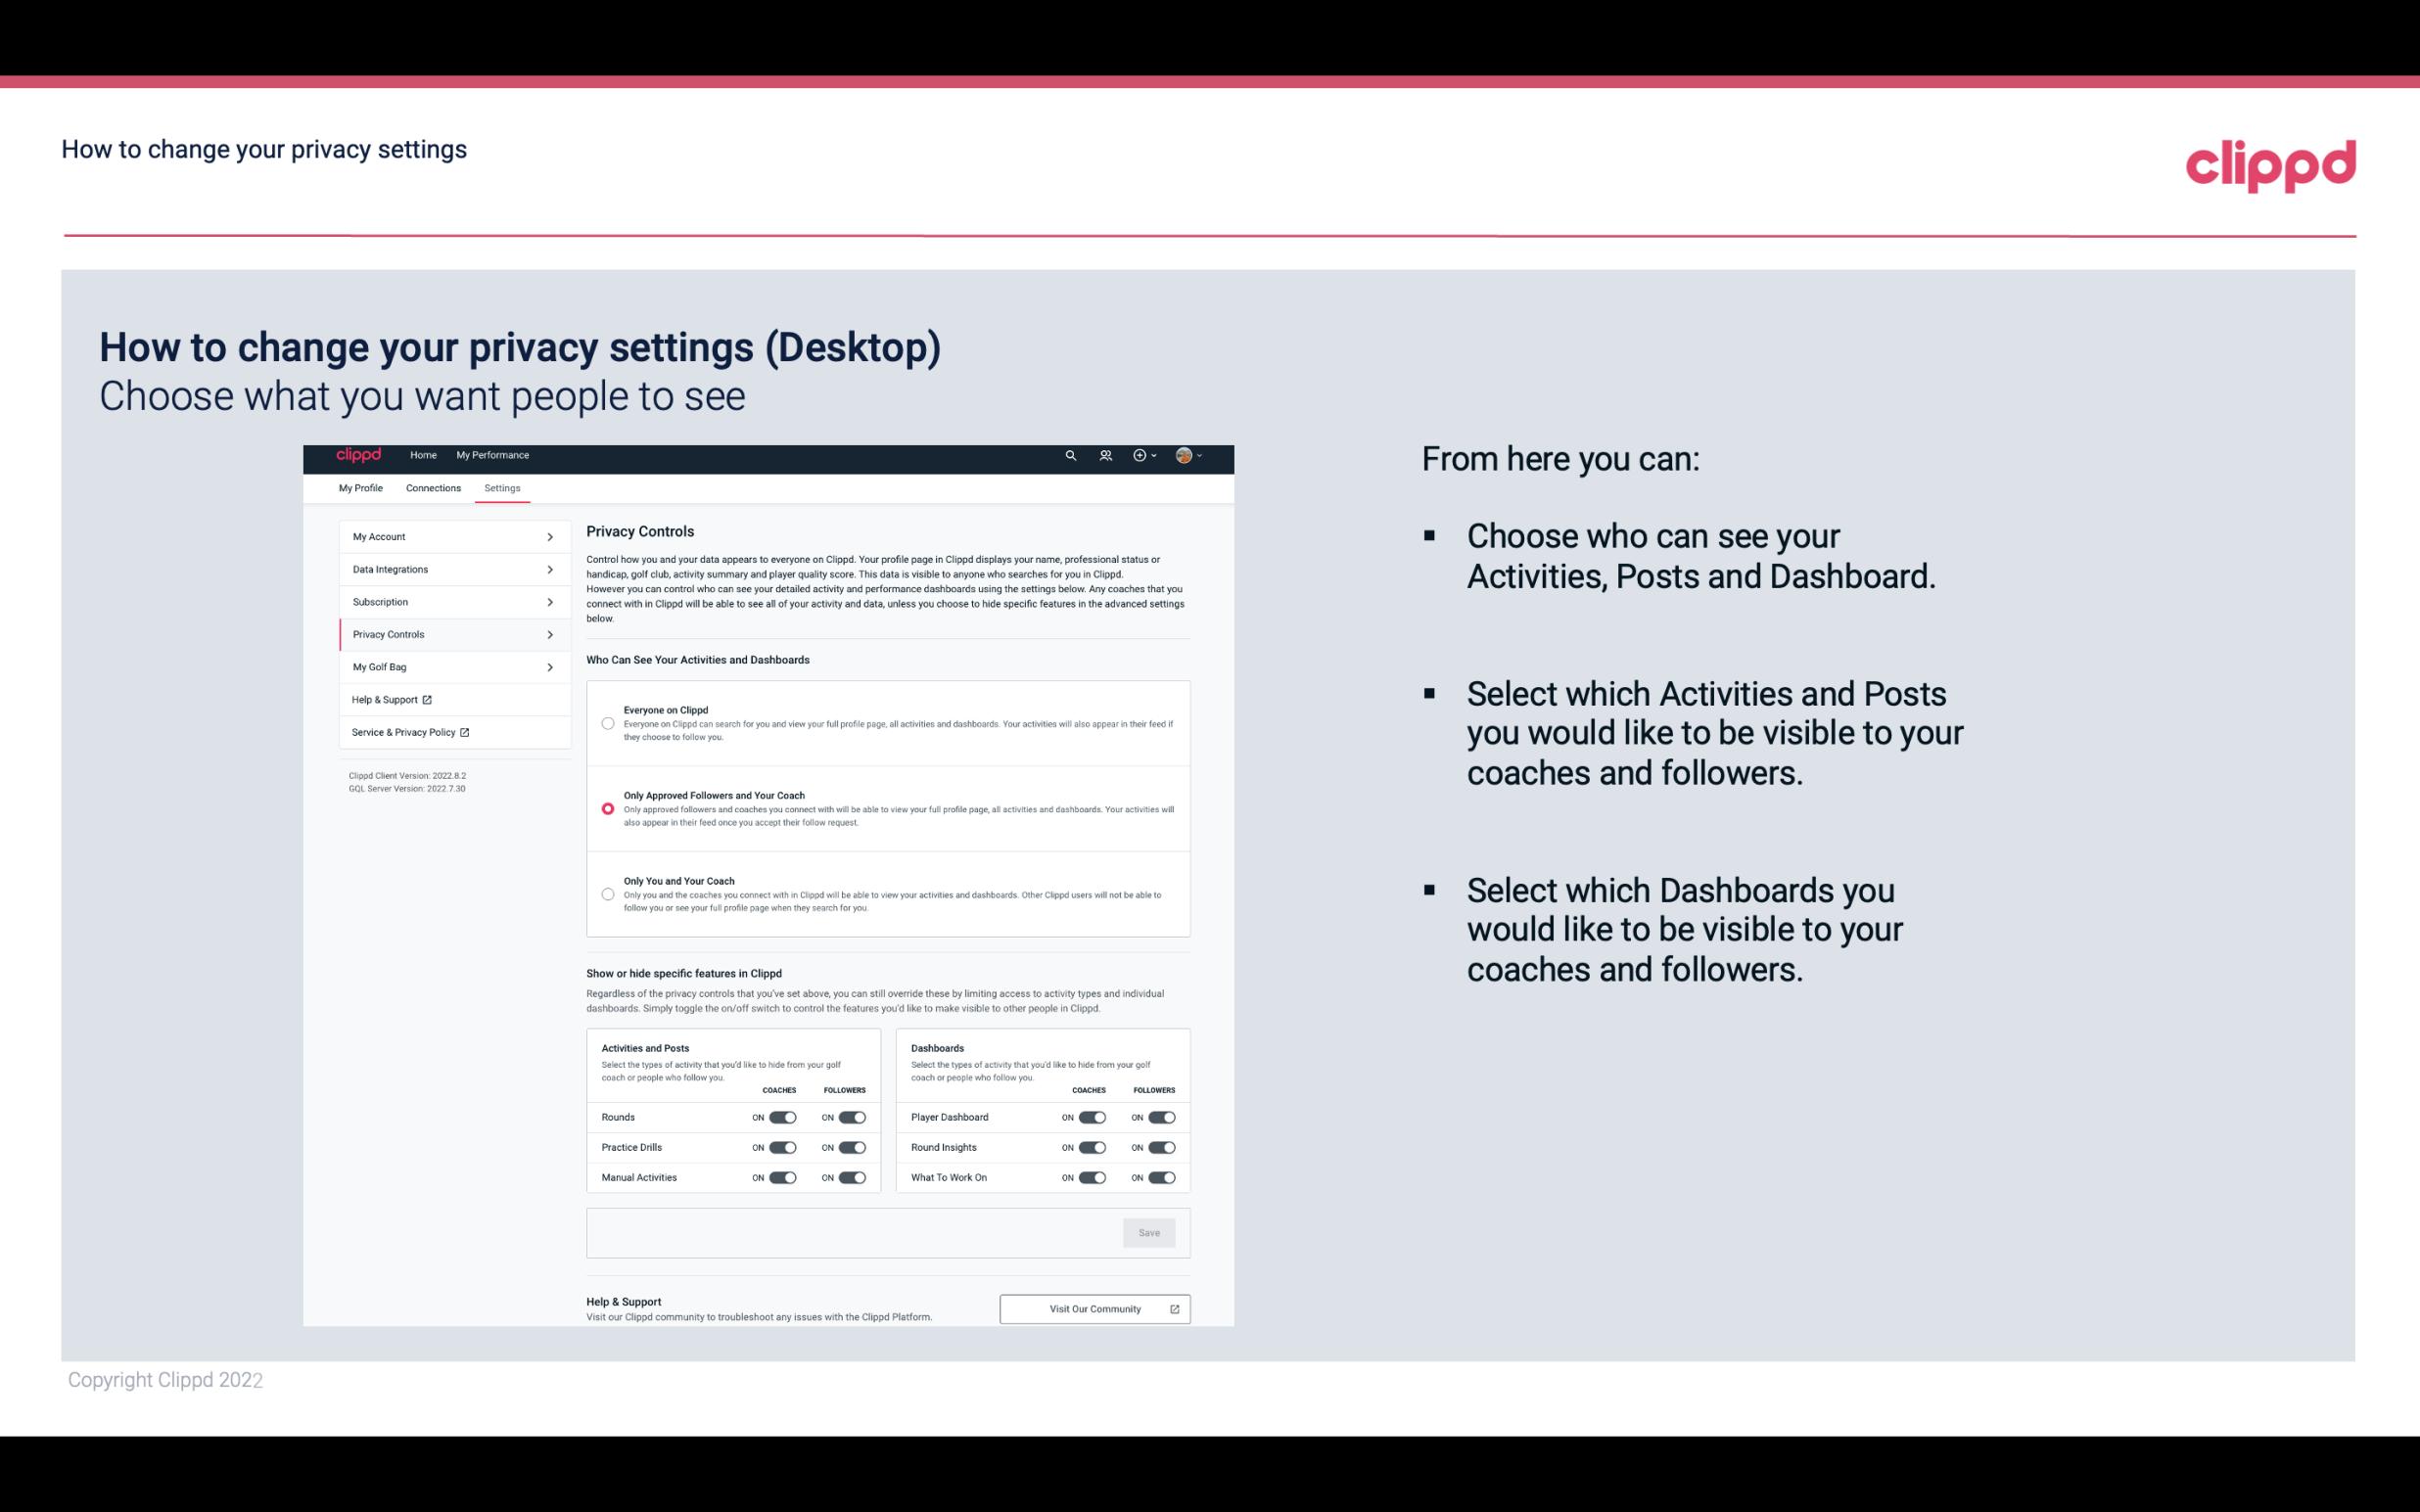Viewport: 2420px width, 1512px height.
Task: Click the Service & Privacy Policy external link icon
Action: click(x=469, y=732)
